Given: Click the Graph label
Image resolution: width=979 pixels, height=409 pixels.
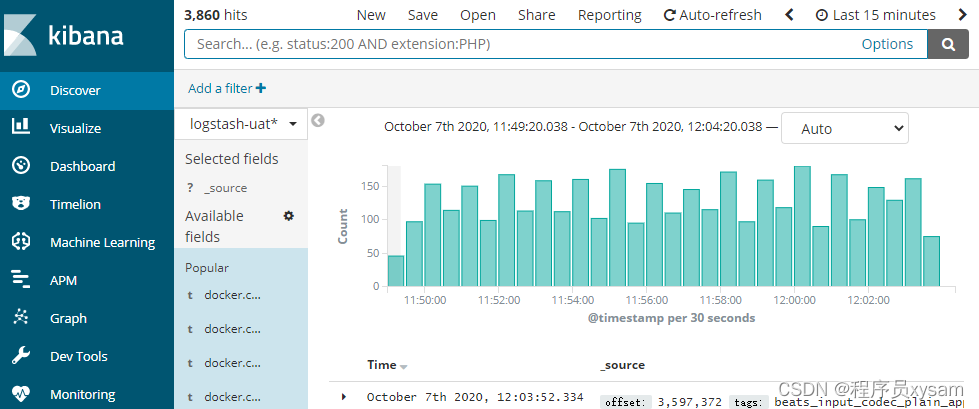Looking at the screenshot, I should (68, 318).
